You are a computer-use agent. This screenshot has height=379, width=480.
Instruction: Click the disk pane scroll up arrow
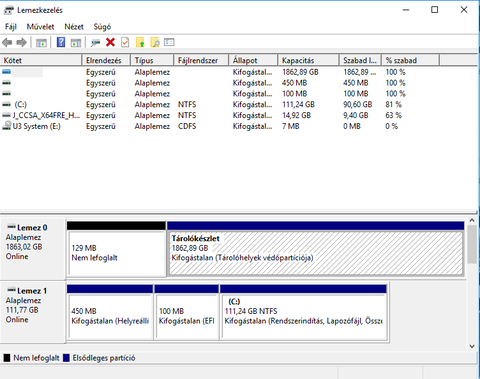click(472, 220)
